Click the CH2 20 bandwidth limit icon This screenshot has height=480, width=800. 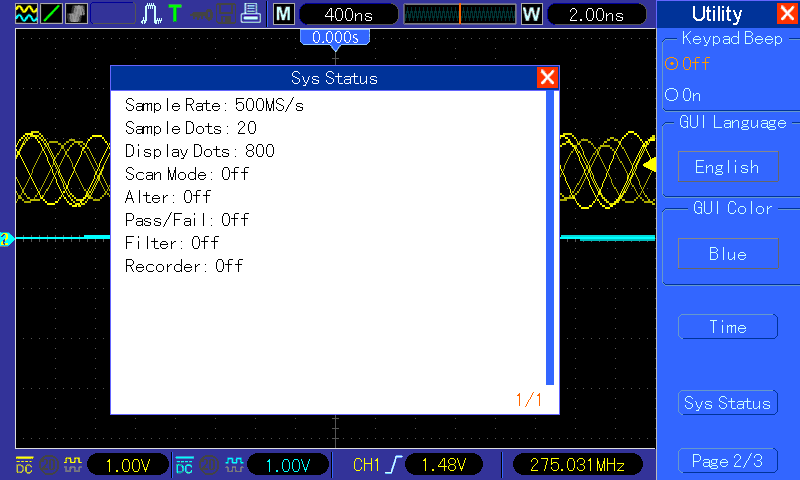point(209,465)
